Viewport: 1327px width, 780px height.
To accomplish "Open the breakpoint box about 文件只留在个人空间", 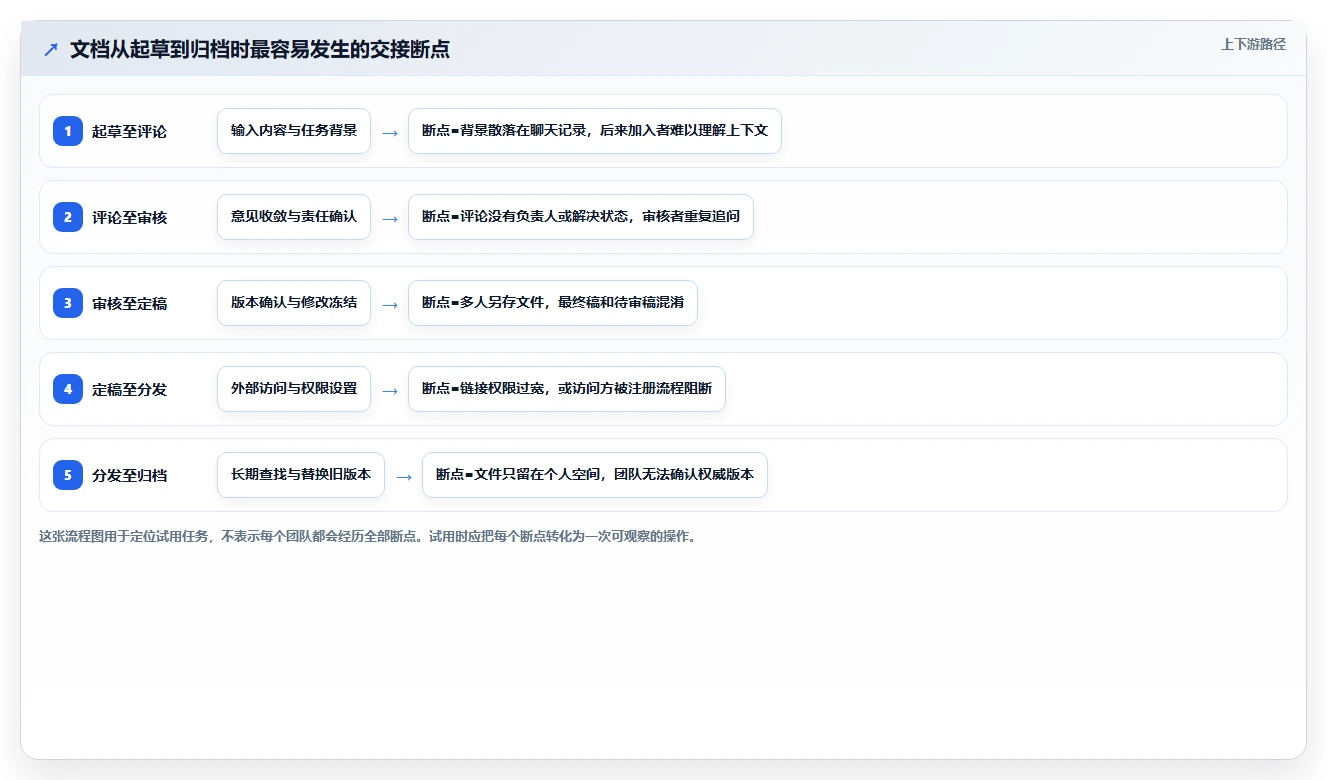I will coord(595,475).
